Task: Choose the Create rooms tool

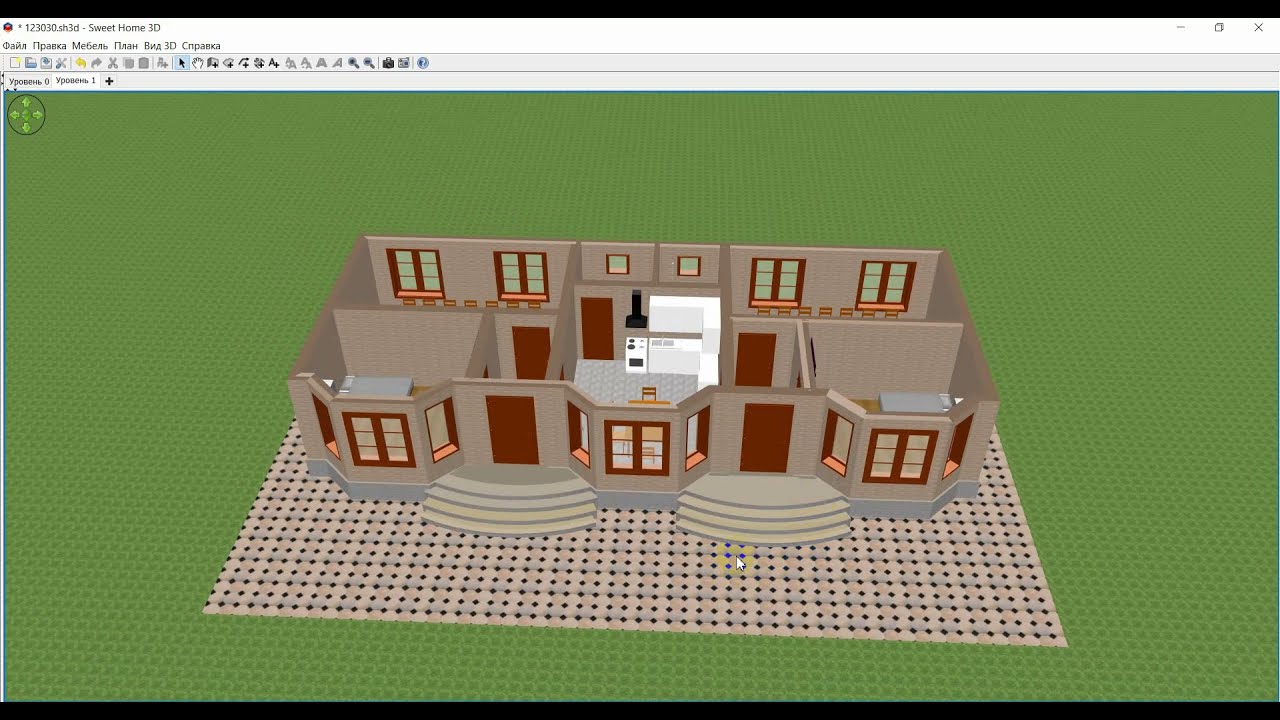Action: 228,63
